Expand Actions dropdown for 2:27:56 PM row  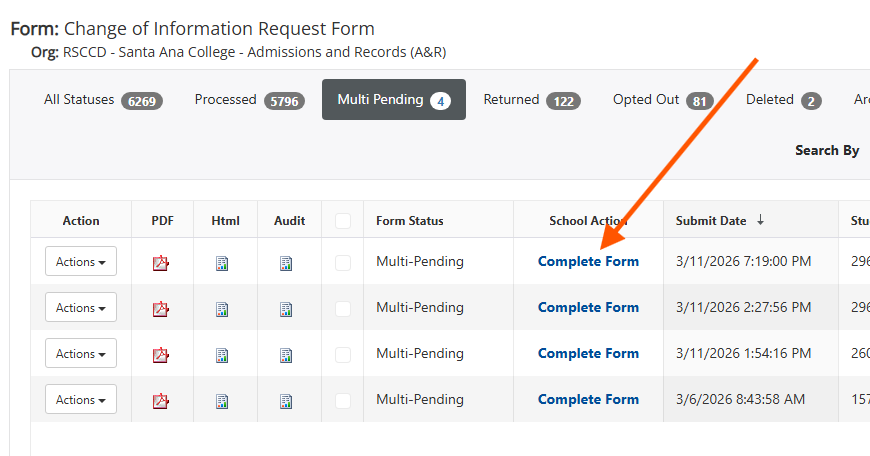81,307
